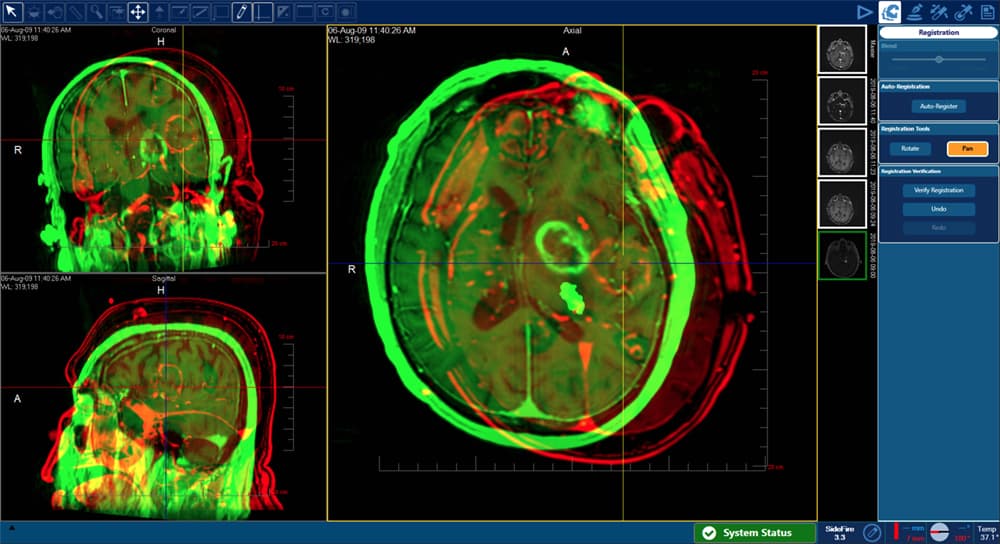1000x544 pixels.
Task: Click the SideFire probe edit pencil icon
Action: (872, 533)
